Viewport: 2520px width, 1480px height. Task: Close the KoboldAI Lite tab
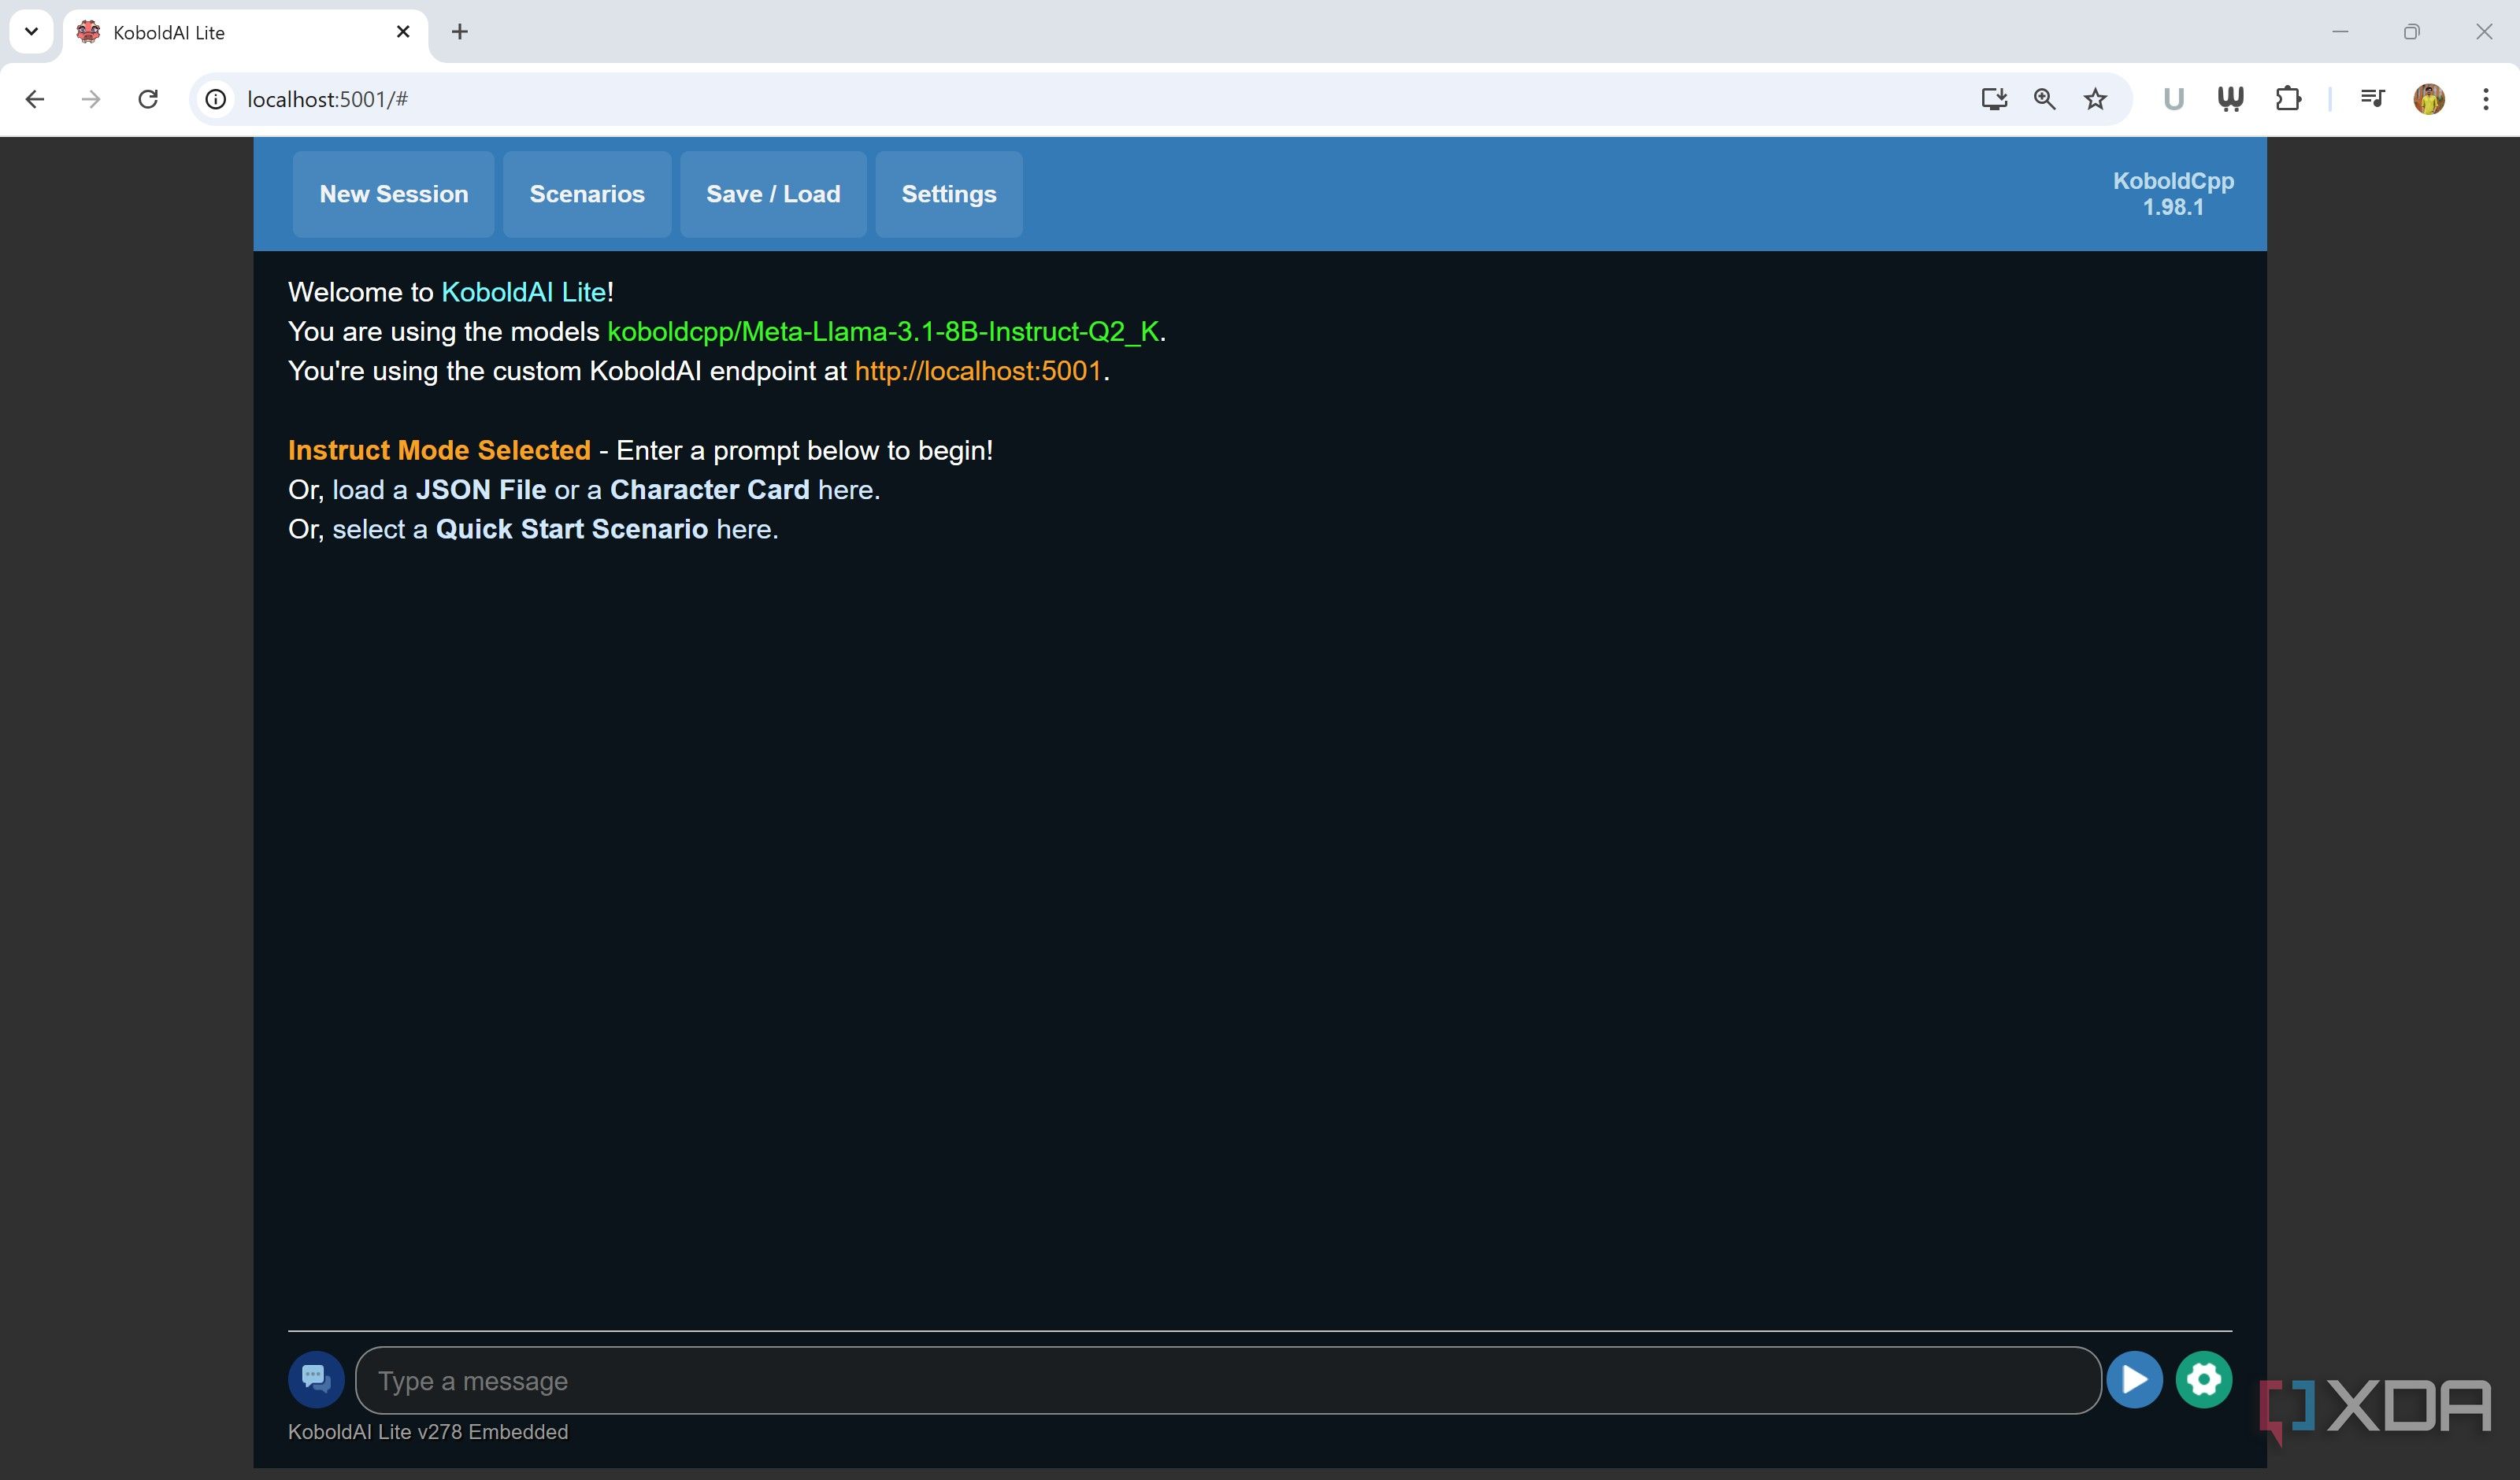point(403,32)
